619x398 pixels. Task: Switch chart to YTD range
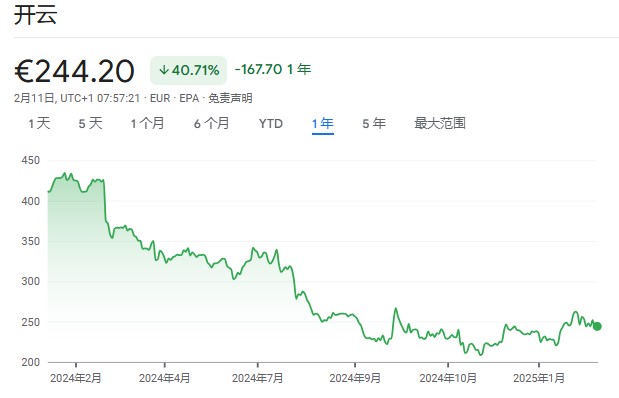[x=271, y=124]
